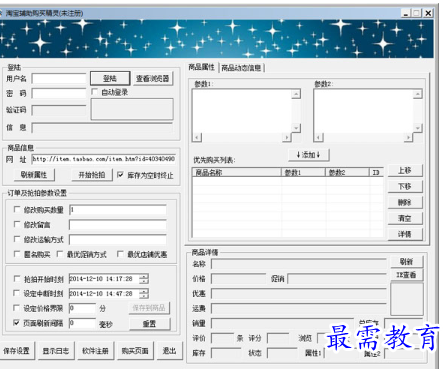Sort by 商品名称 column header
The width and height of the screenshot is (448, 369).
tap(237, 172)
